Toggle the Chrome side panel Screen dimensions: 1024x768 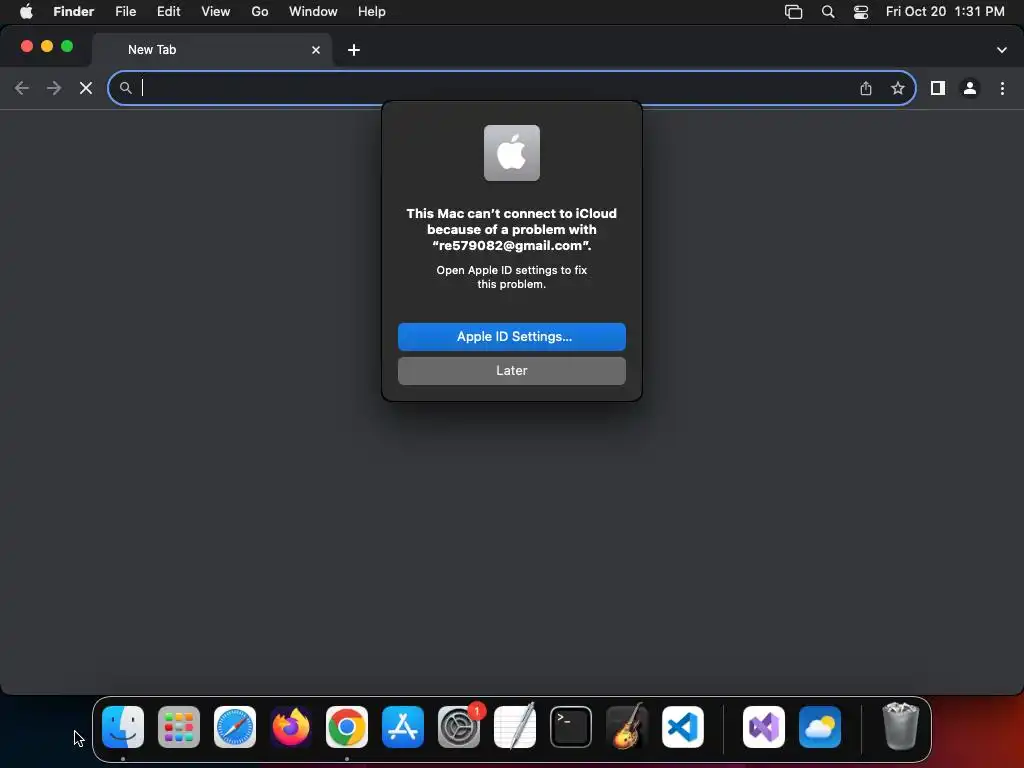point(938,88)
